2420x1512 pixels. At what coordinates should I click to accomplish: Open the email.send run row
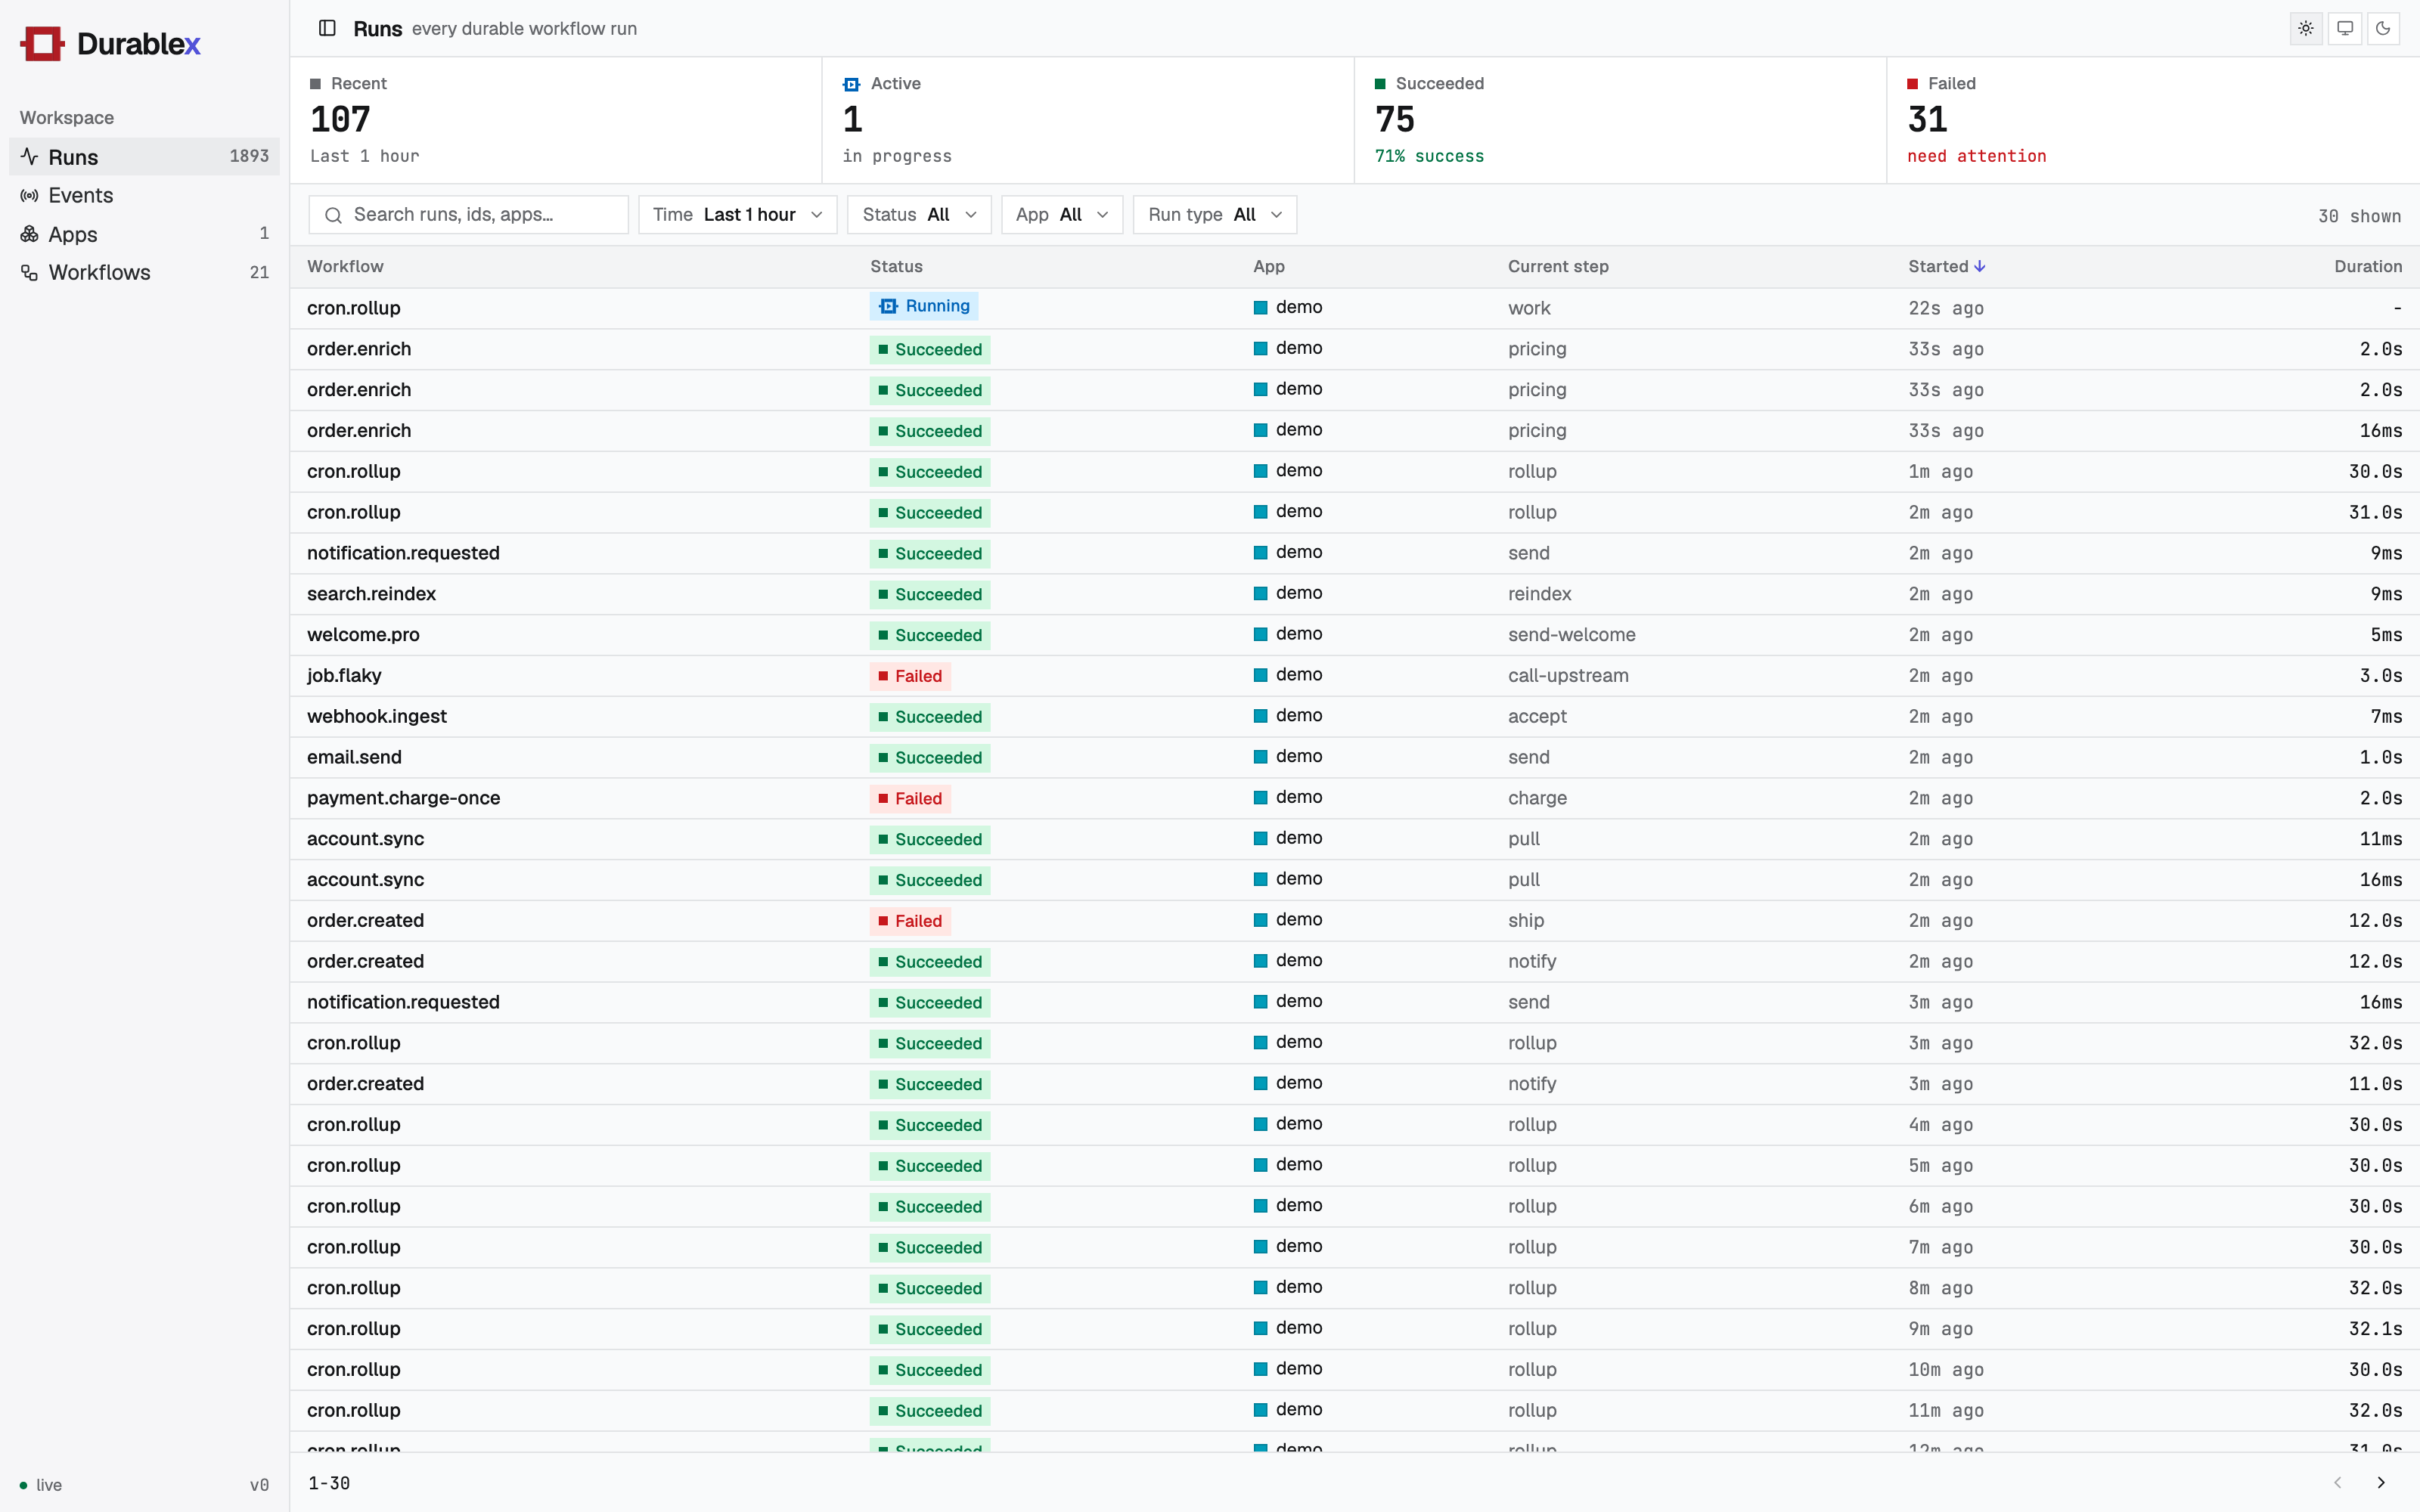tap(1354, 757)
